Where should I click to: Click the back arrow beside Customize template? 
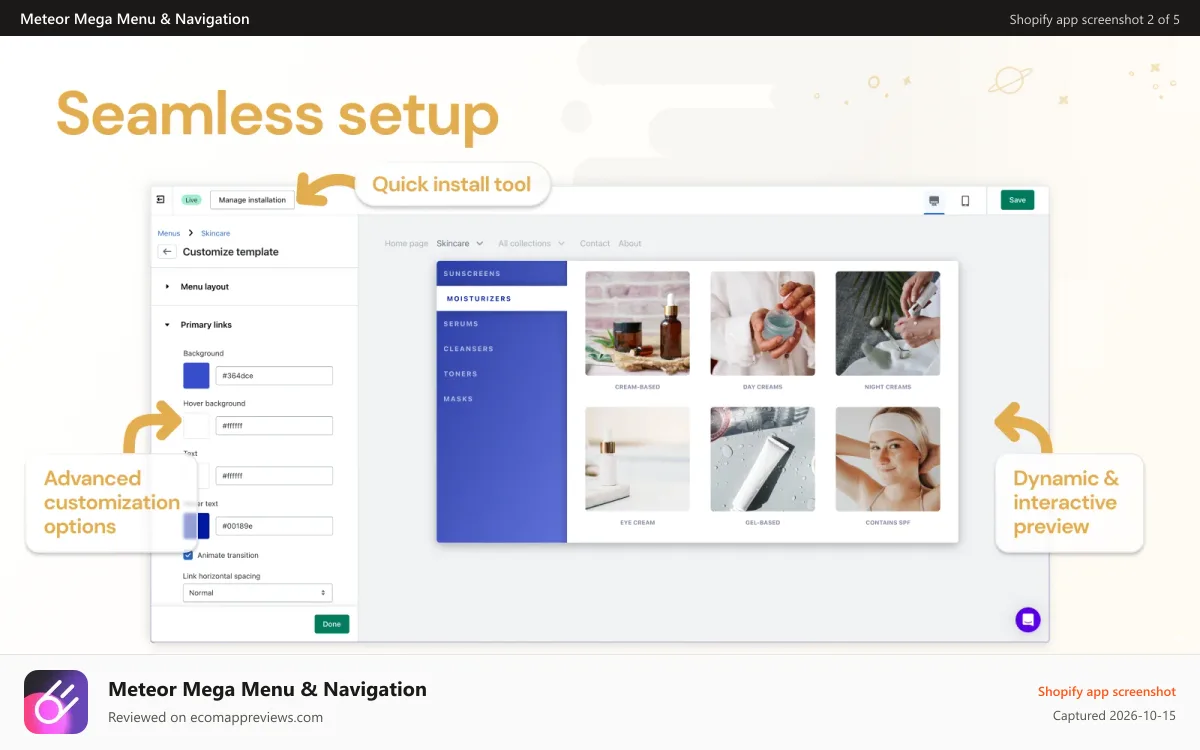[x=167, y=252]
